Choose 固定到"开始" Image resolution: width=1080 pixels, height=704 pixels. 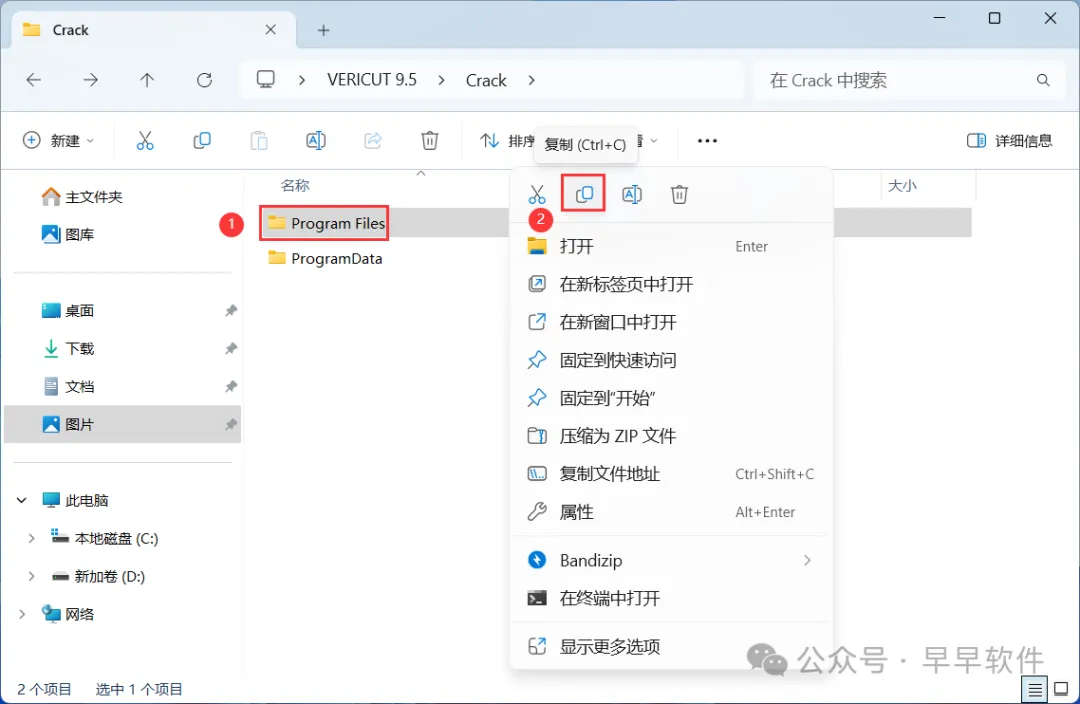click(672, 398)
